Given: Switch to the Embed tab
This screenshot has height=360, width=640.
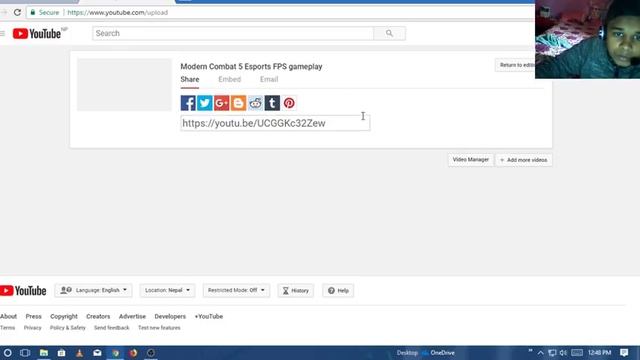Looking at the screenshot, I should click(x=229, y=80).
